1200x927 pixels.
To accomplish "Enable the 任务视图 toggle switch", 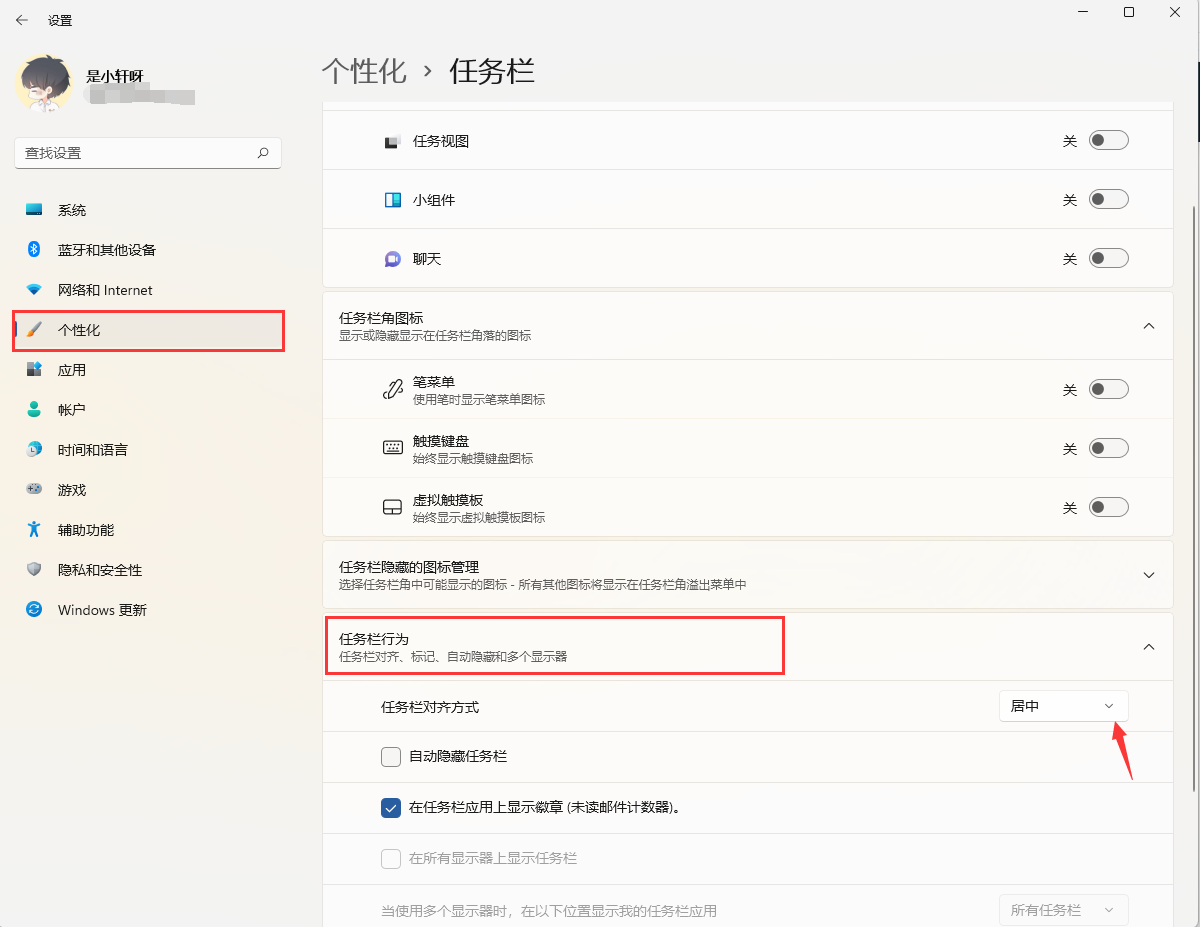I will tap(1108, 140).
